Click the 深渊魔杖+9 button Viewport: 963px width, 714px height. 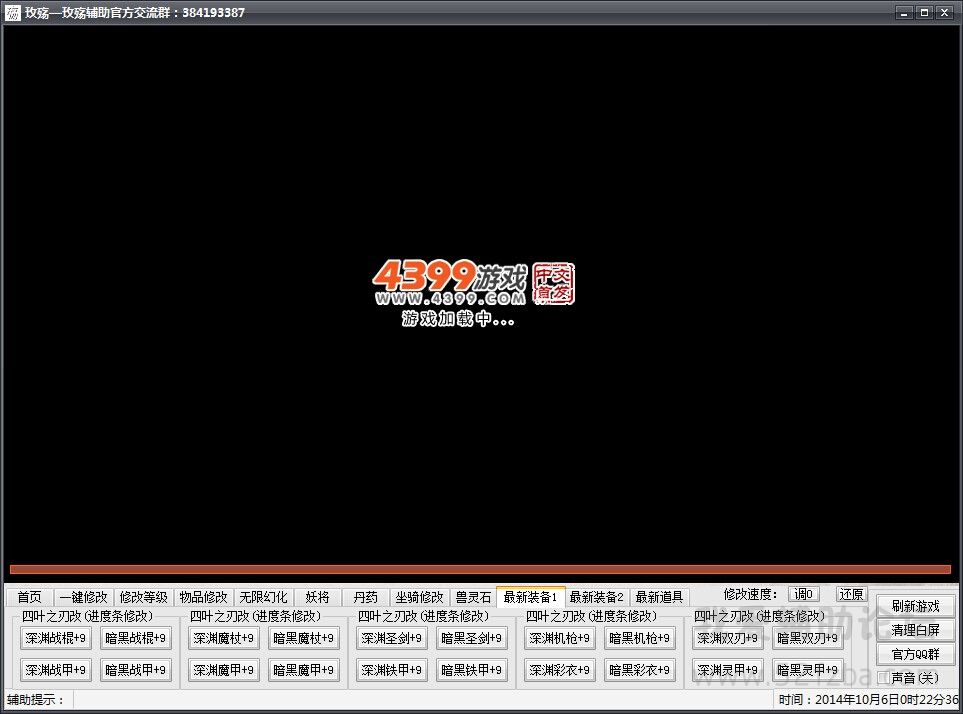(x=224, y=638)
